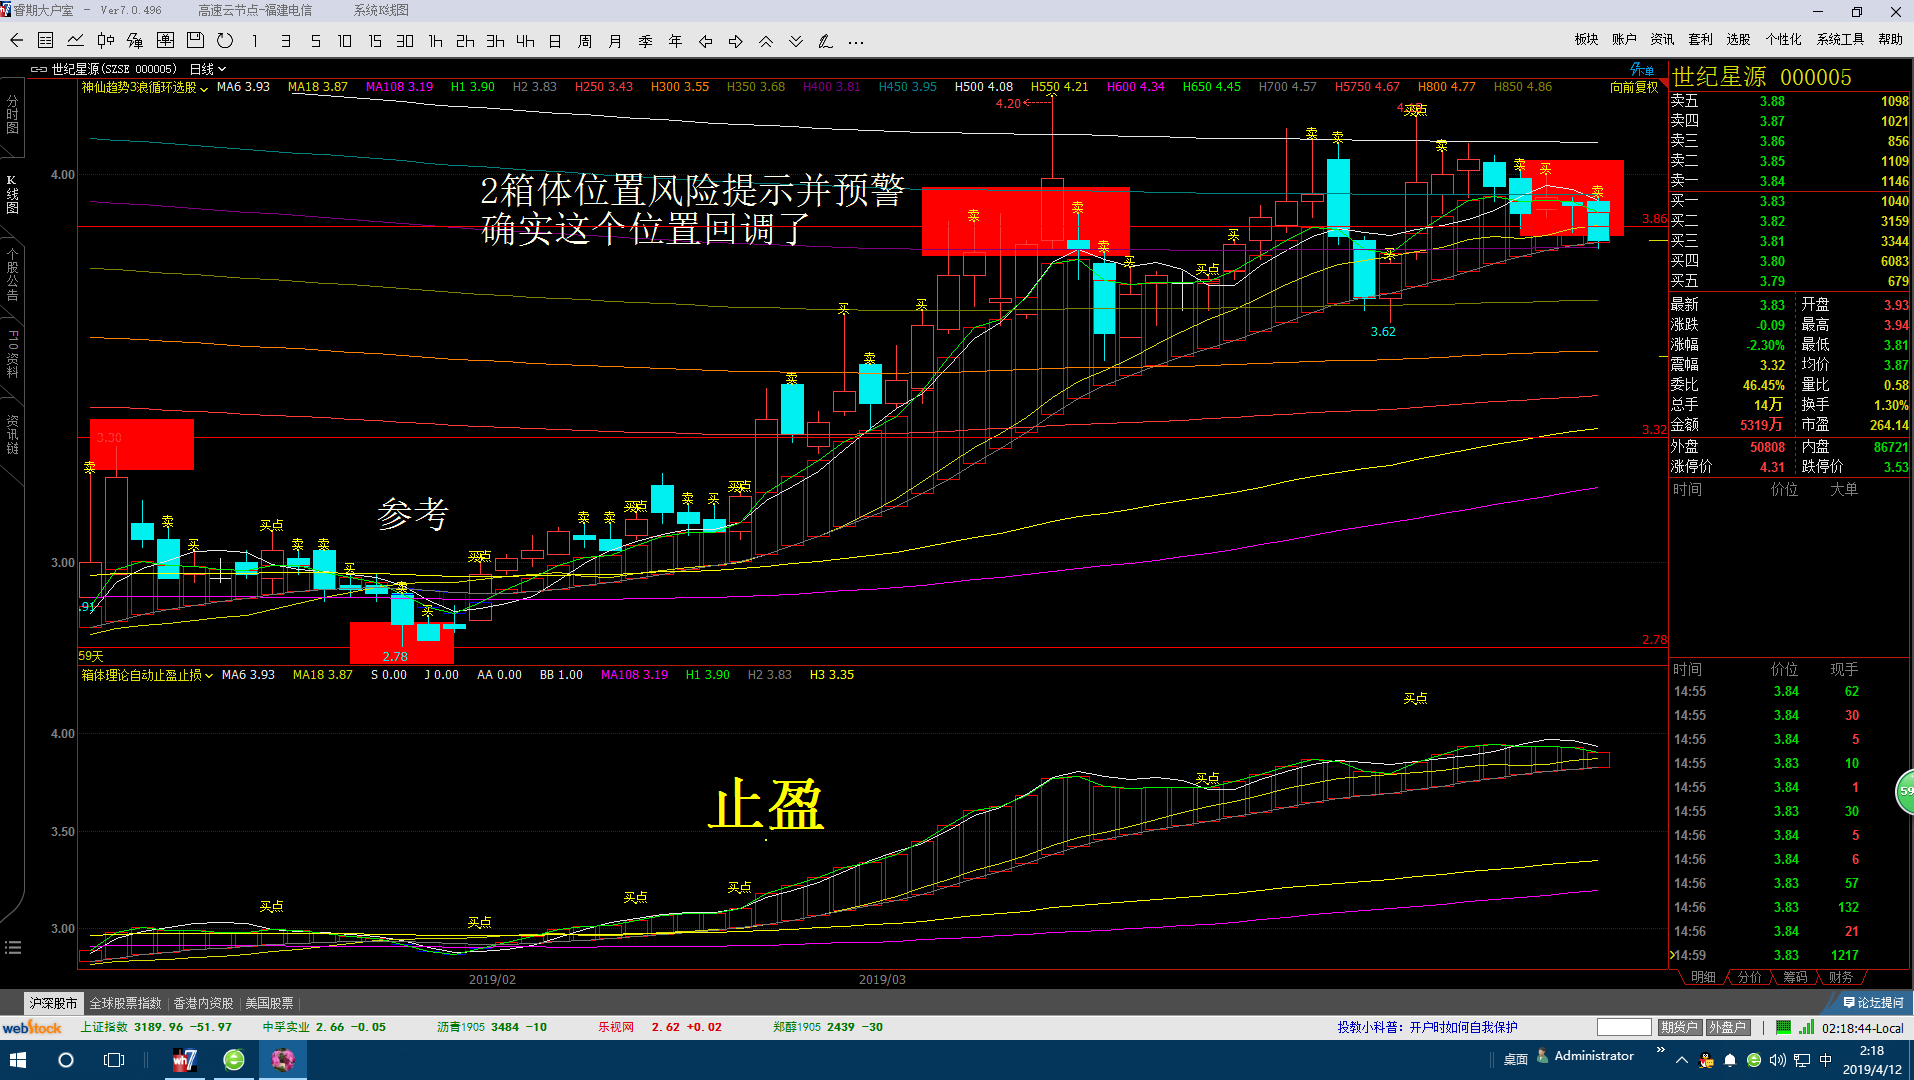
Task: Open the 账户 menu
Action: (1625, 40)
